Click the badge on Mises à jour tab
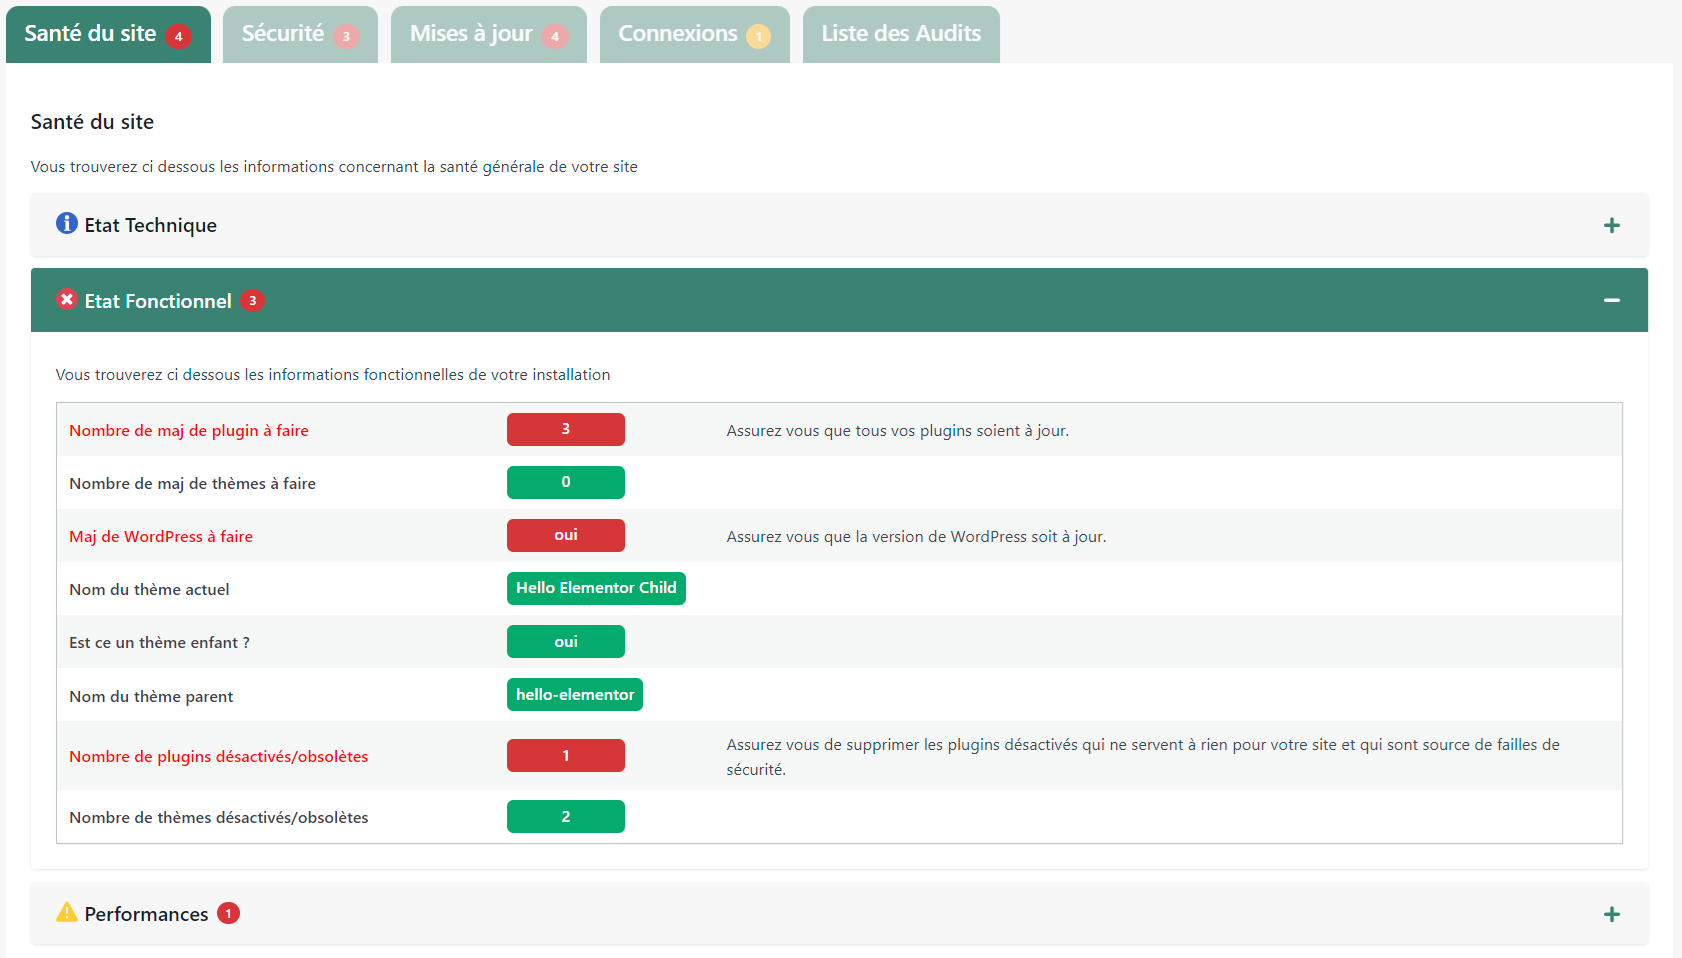 tap(555, 37)
